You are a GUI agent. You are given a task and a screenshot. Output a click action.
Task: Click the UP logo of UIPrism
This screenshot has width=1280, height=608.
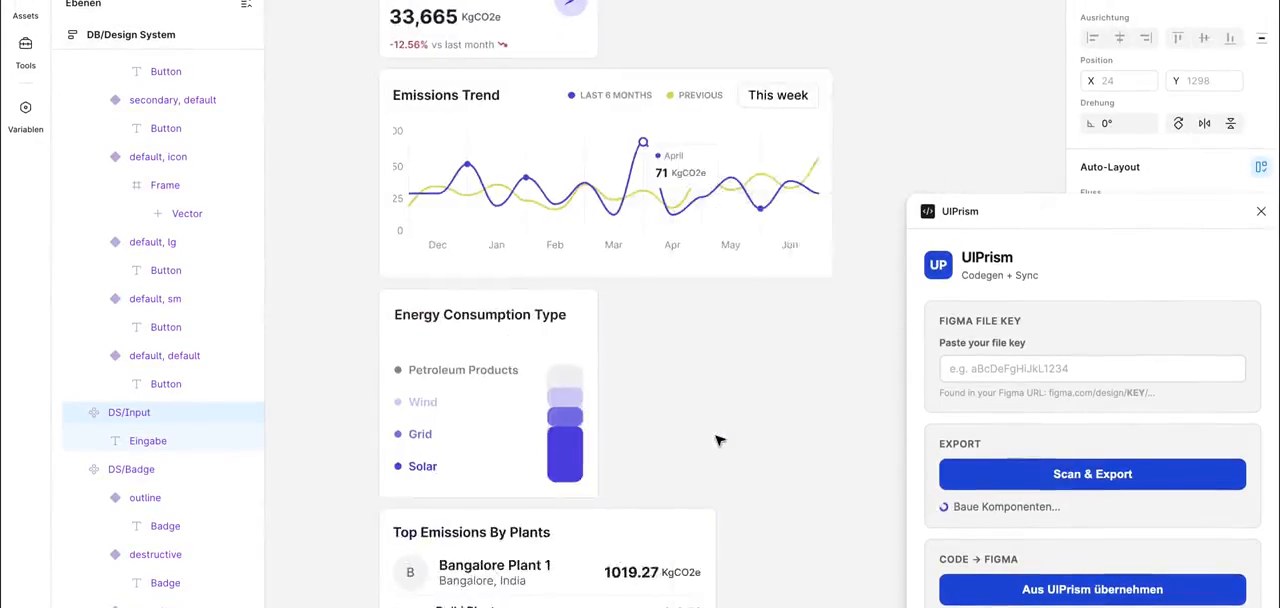[x=938, y=265]
